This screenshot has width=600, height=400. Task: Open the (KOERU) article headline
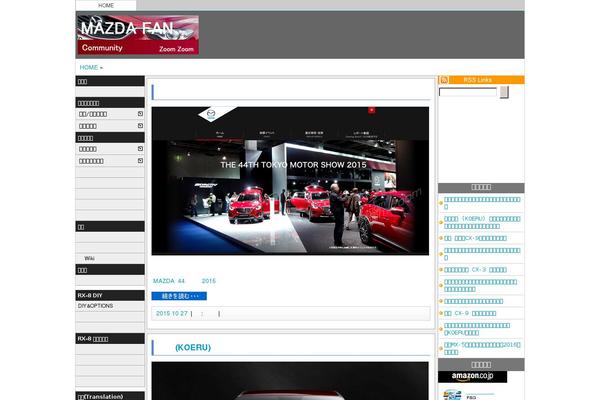tap(193, 348)
